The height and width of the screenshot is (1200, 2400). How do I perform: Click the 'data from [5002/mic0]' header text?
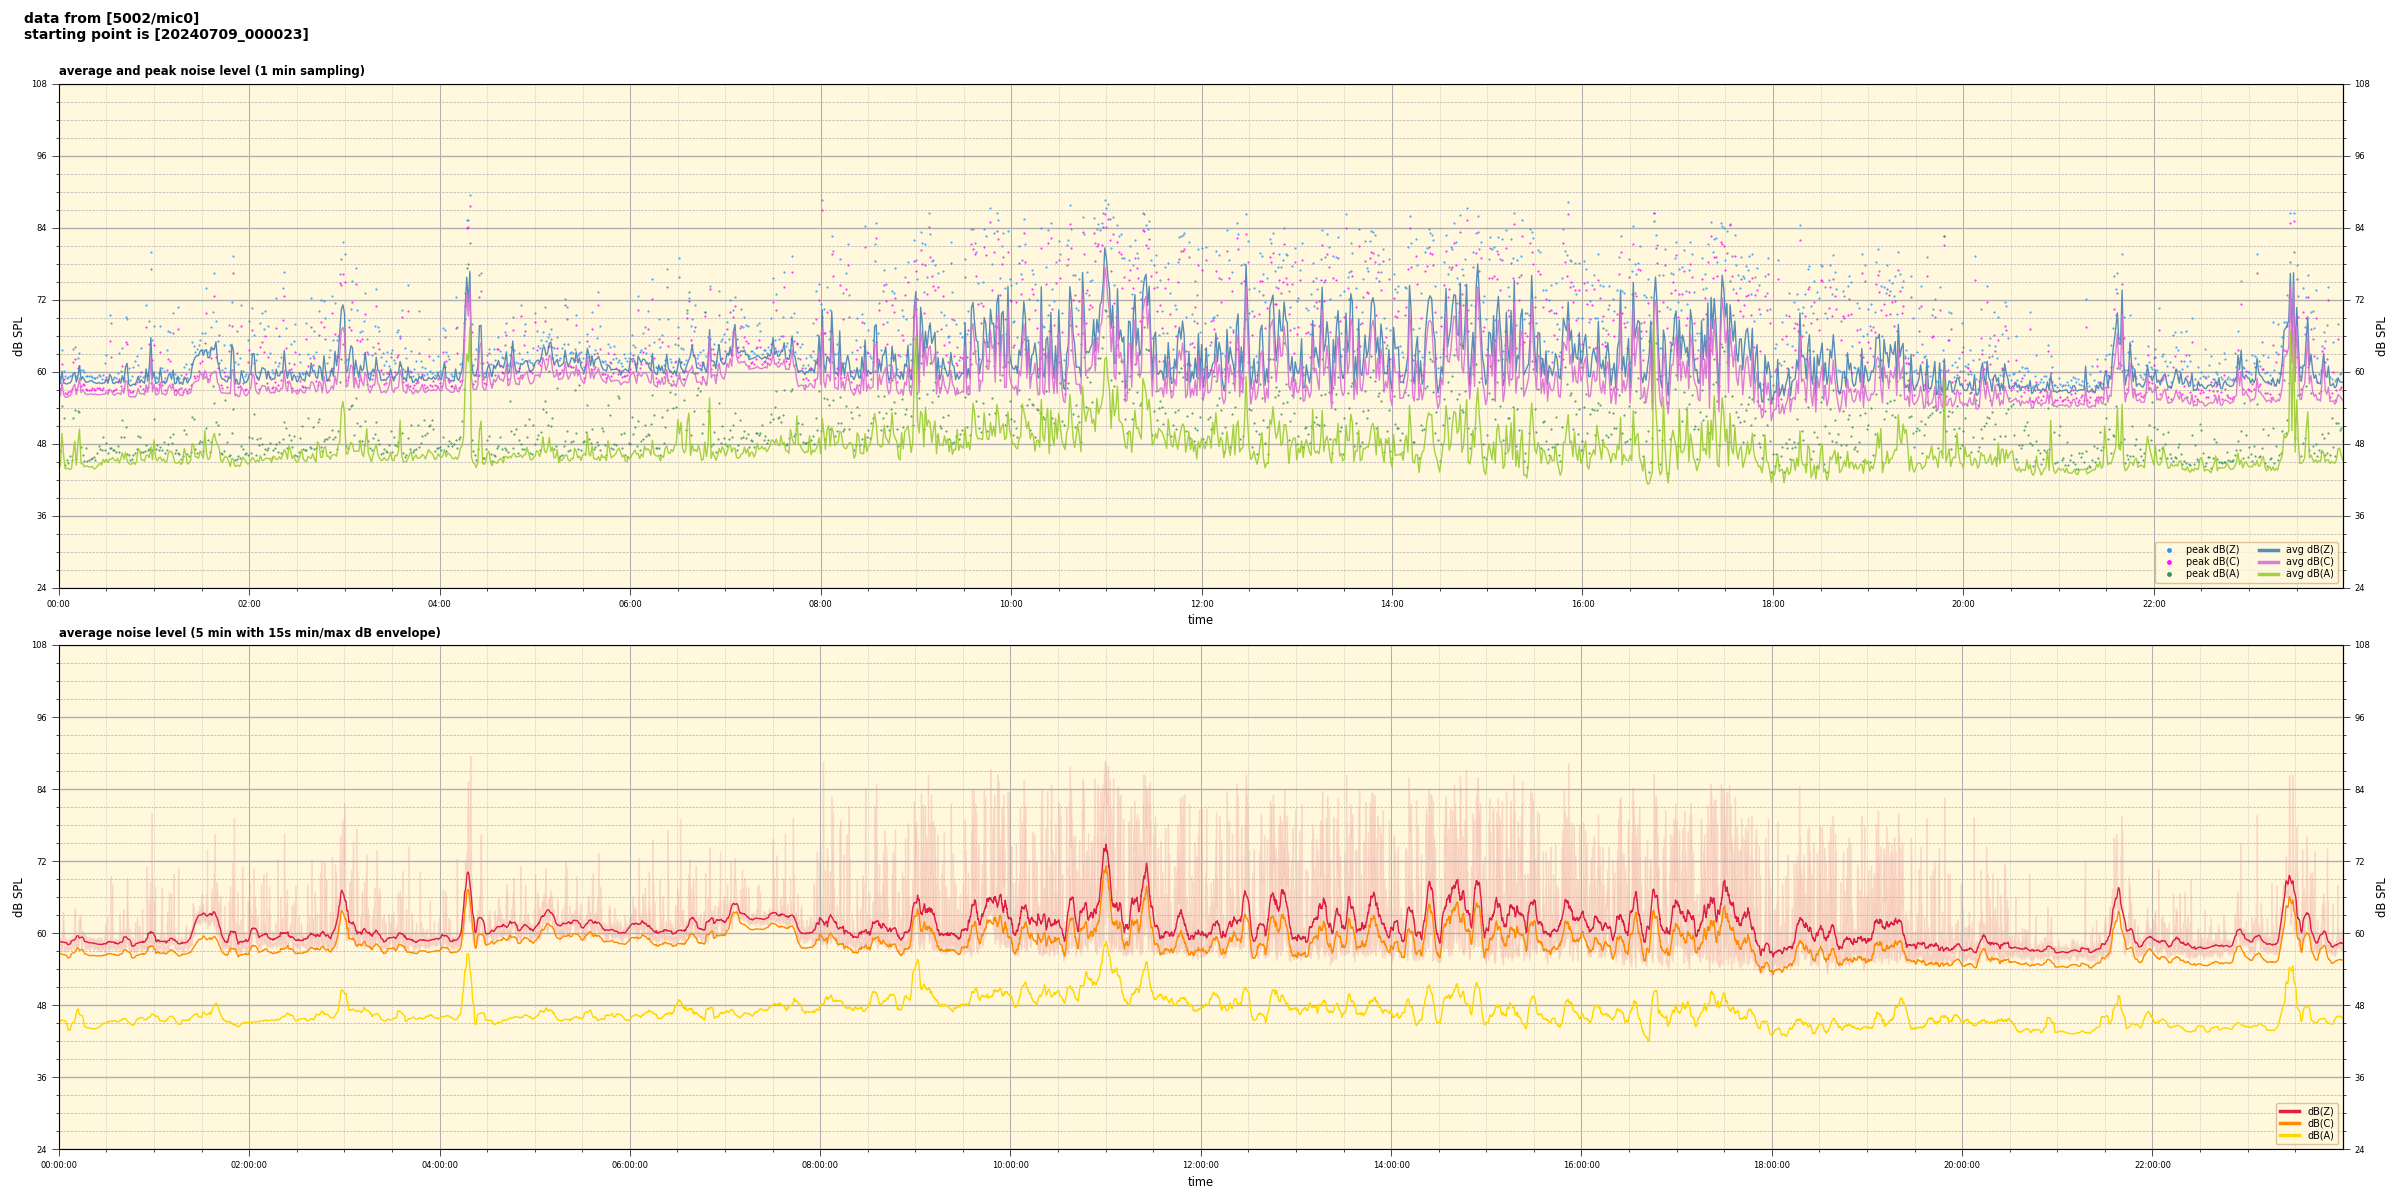coord(111,18)
